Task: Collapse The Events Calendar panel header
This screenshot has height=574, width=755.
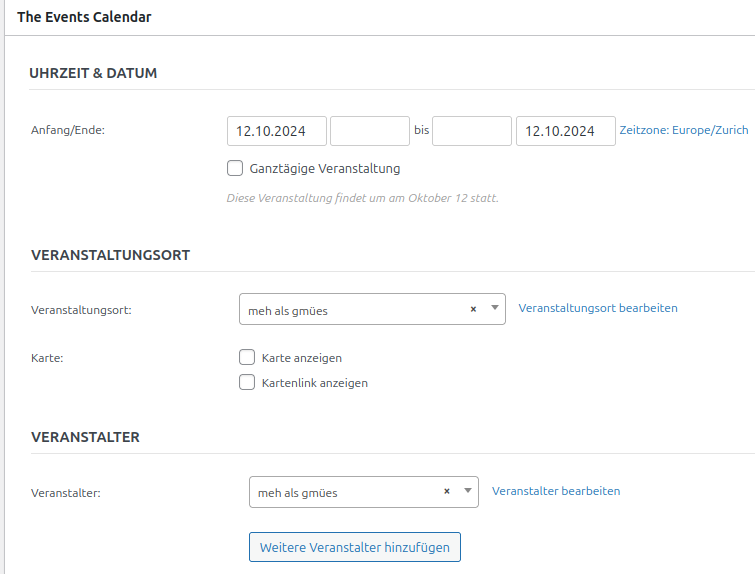Action: pos(84,17)
